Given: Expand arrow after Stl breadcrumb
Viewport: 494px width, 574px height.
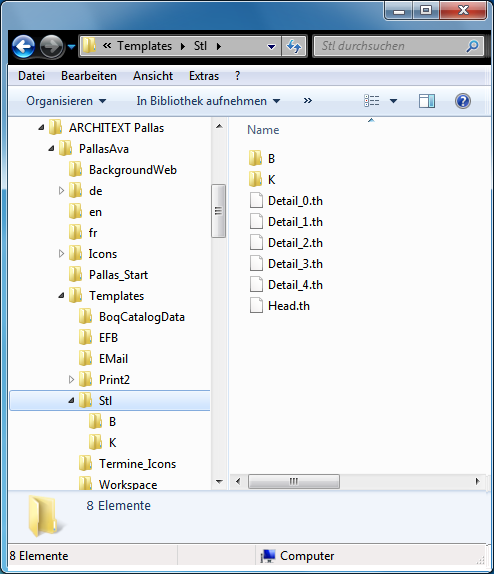Looking at the screenshot, I should 219,46.
